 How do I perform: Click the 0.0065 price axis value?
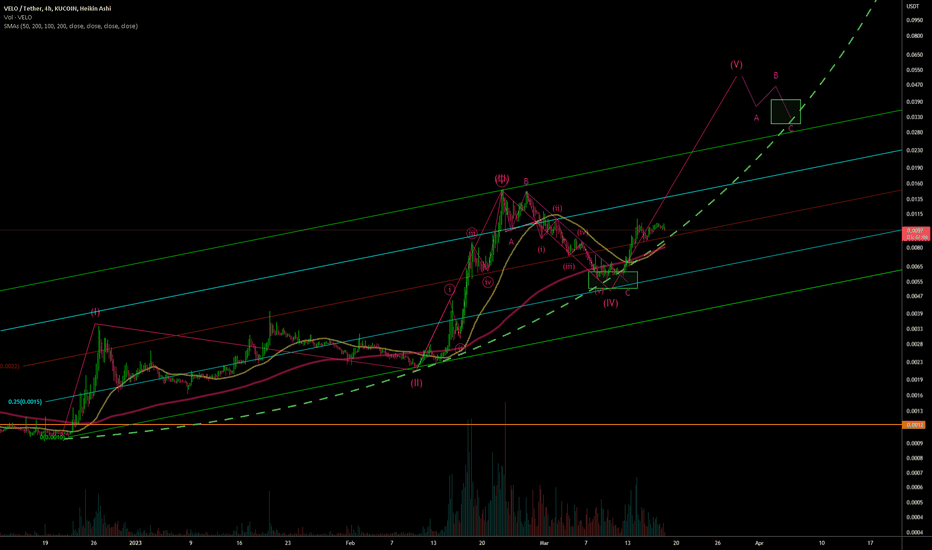[914, 267]
